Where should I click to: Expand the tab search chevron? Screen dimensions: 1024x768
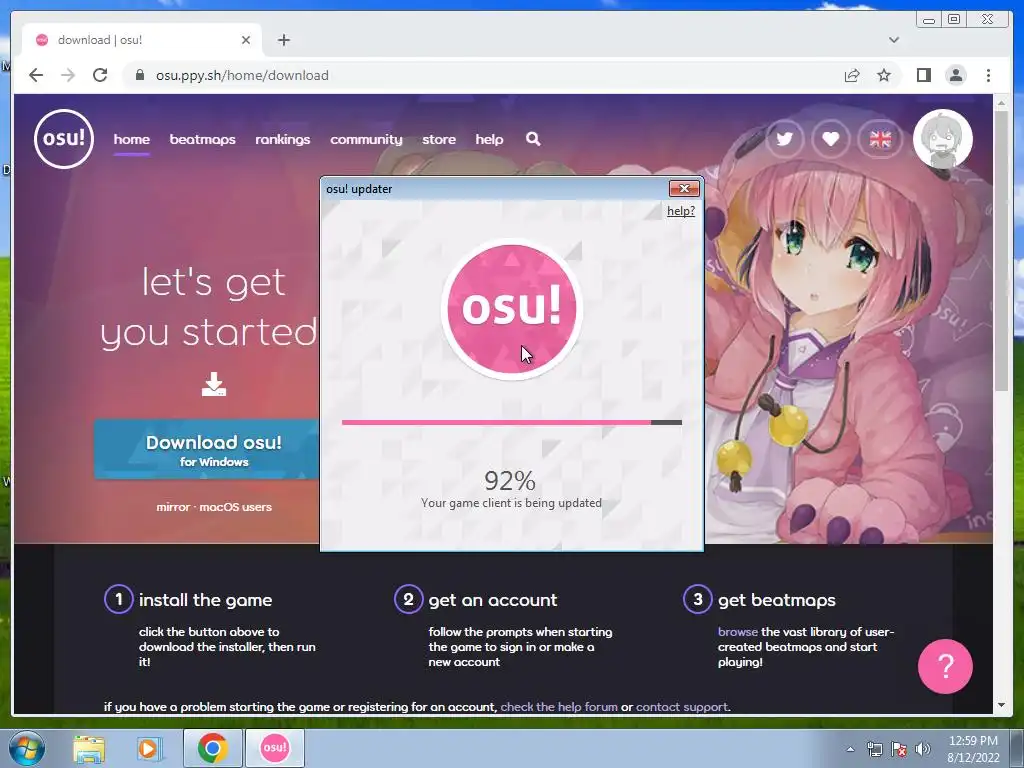tap(893, 40)
